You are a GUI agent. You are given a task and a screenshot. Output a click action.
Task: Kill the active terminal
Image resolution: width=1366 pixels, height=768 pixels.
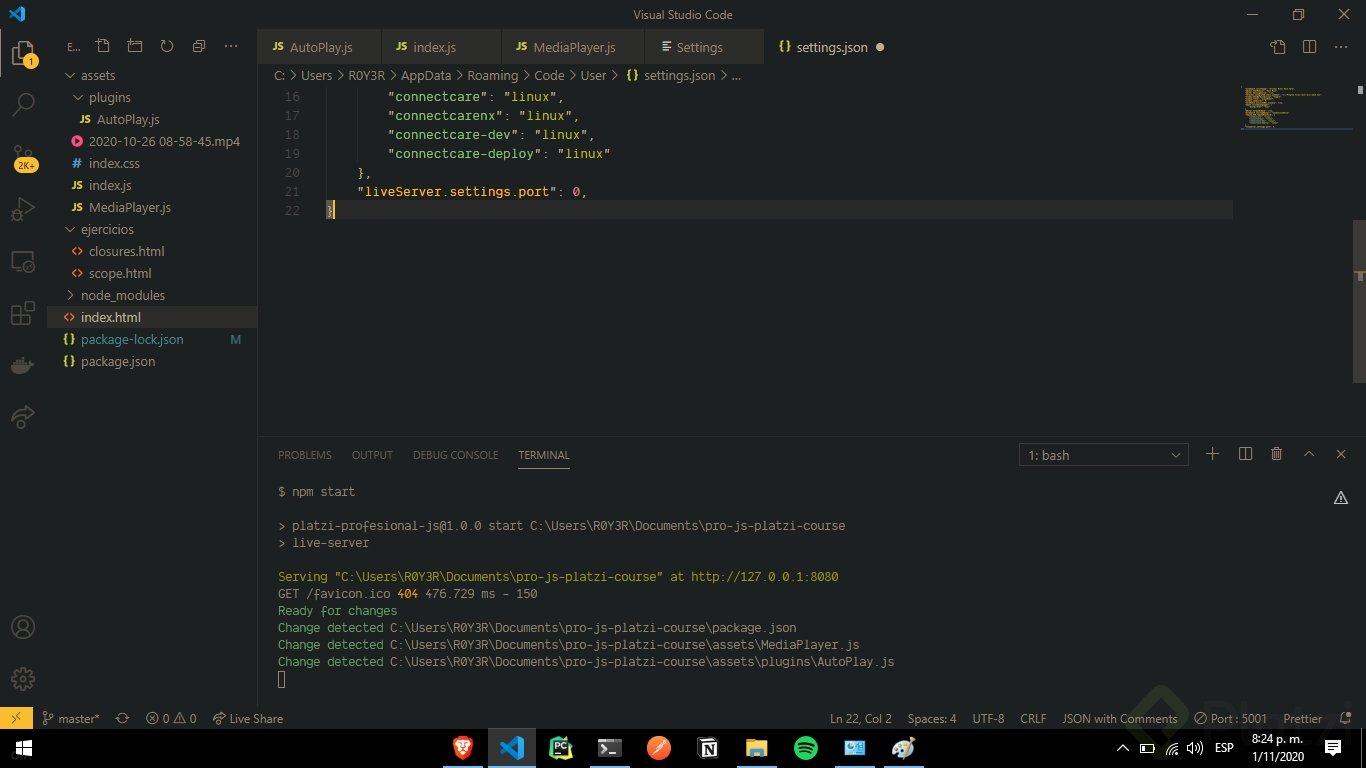tap(1276, 454)
